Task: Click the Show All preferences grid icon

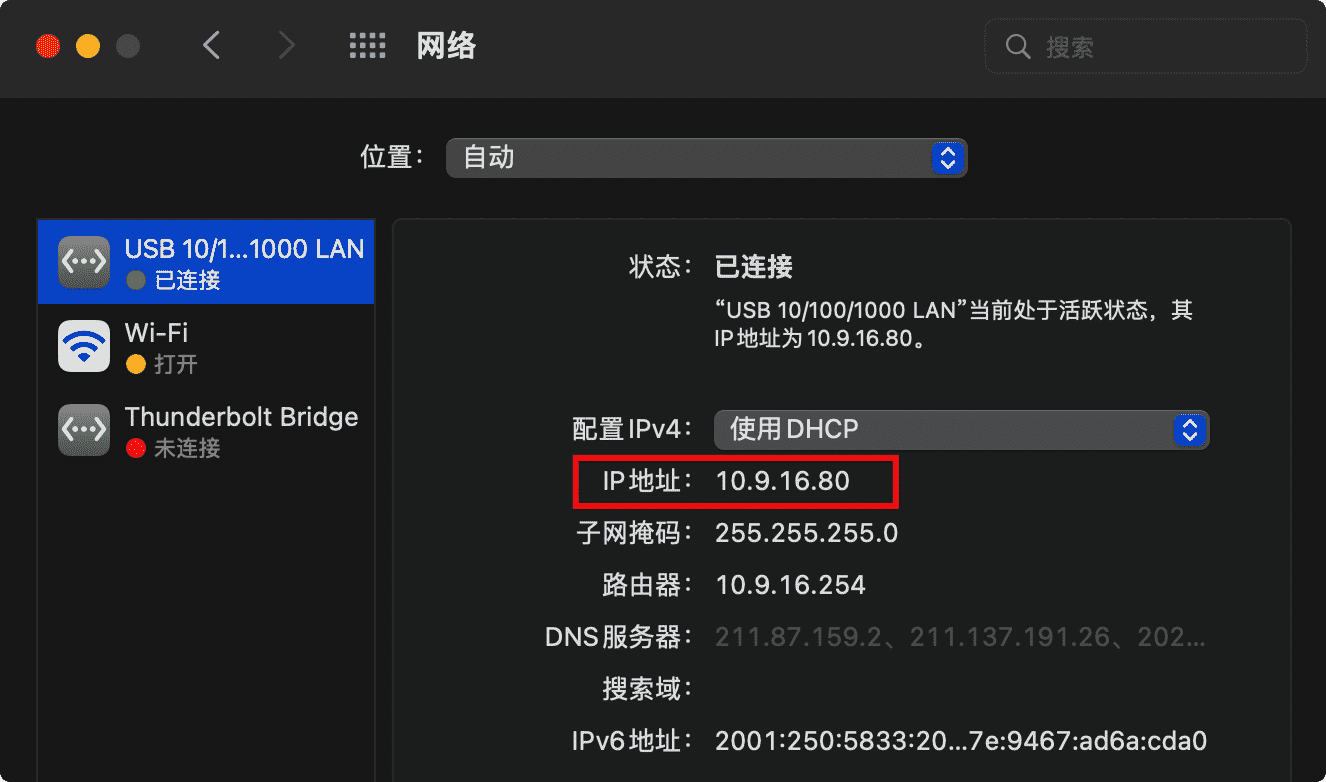Action: click(367, 45)
